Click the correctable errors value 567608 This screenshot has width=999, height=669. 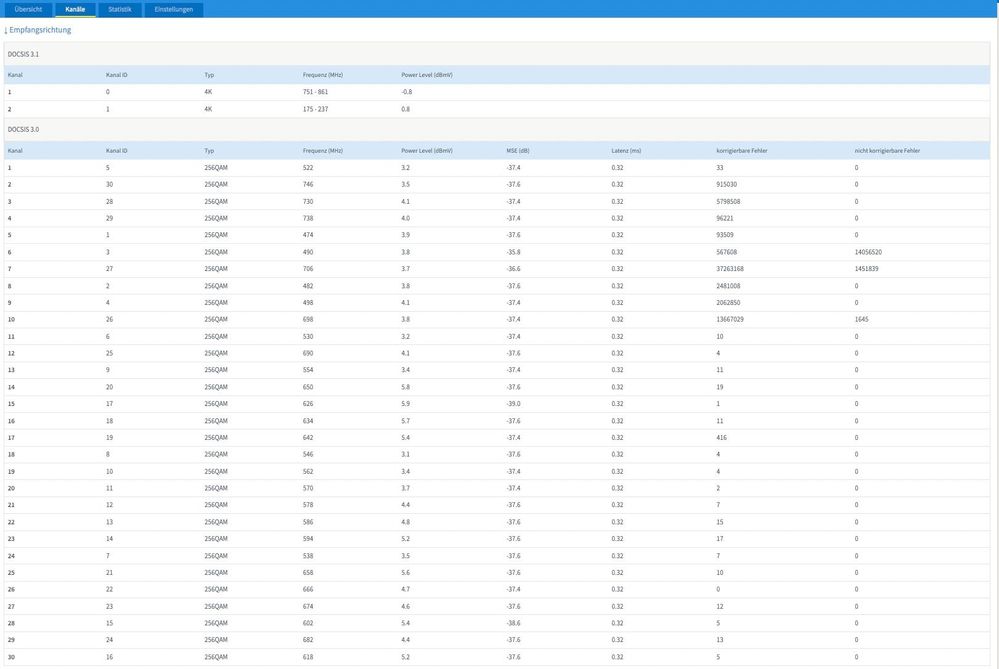(726, 252)
